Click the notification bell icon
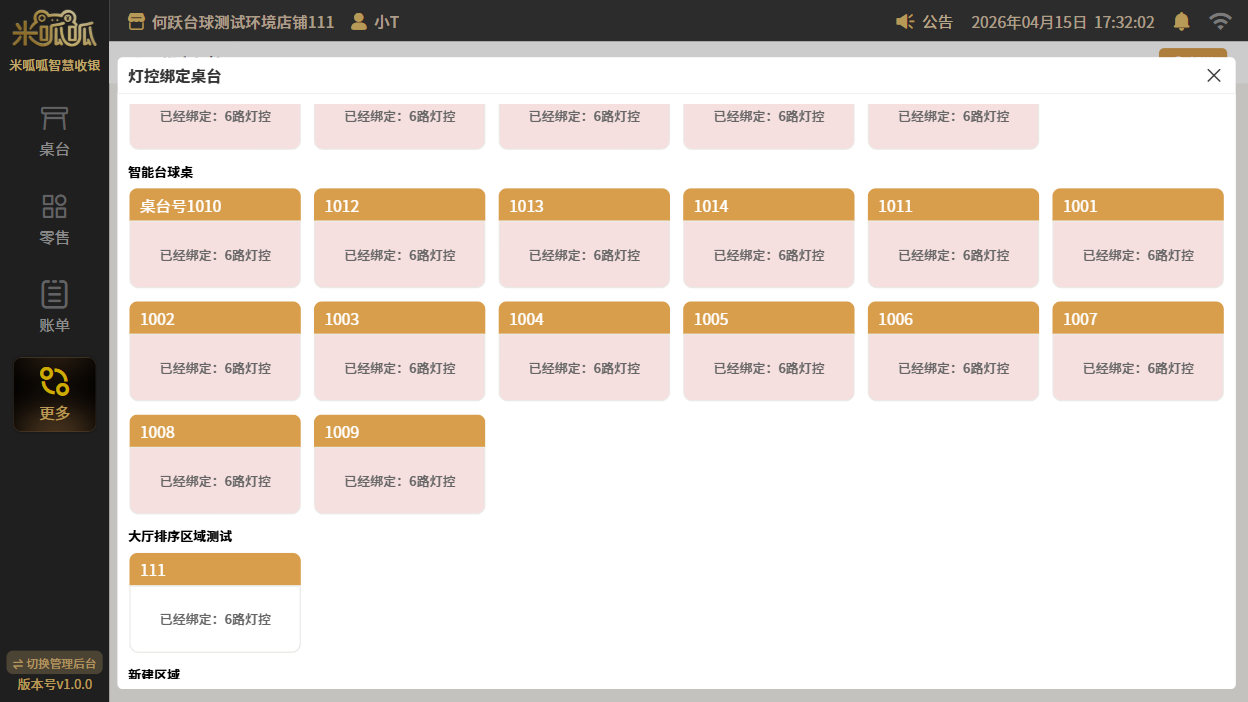Viewport: 1248px width, 702px height. 1181,21
